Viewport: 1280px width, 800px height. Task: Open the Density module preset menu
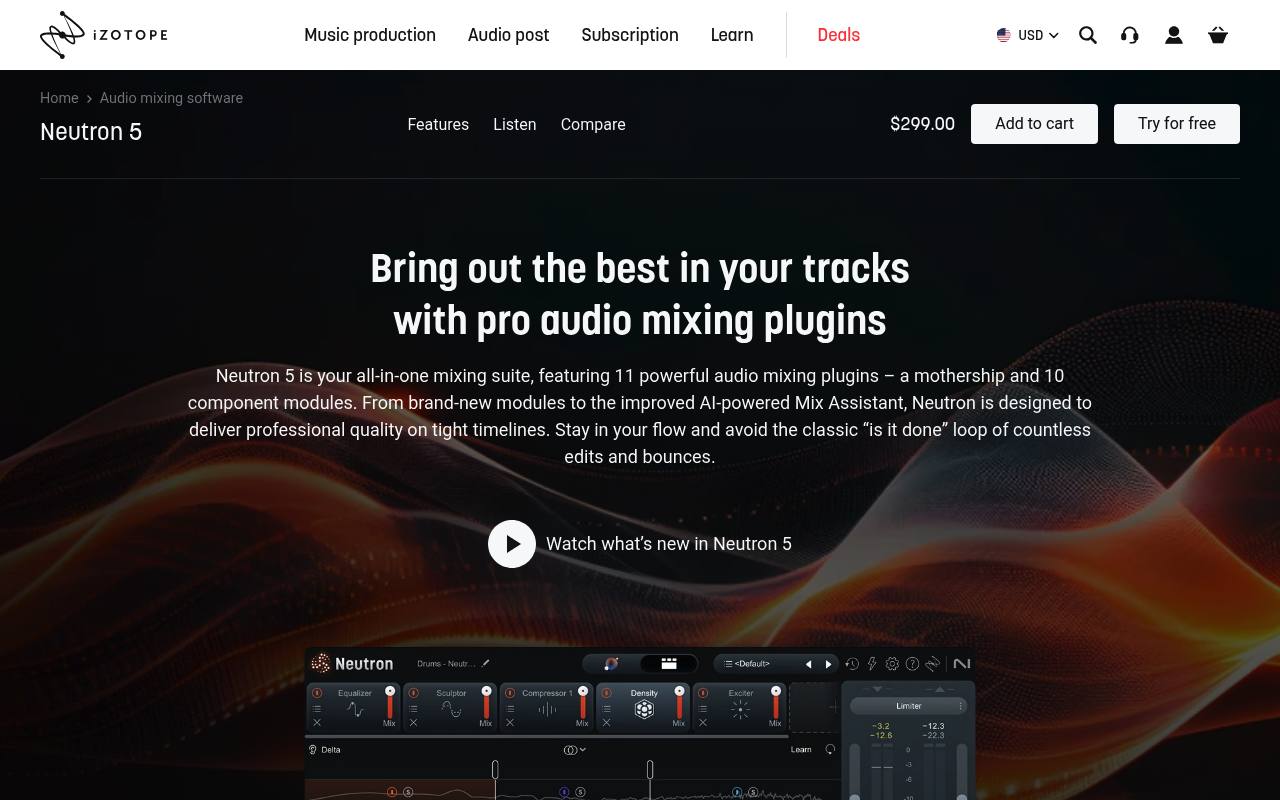pos(606,709)
